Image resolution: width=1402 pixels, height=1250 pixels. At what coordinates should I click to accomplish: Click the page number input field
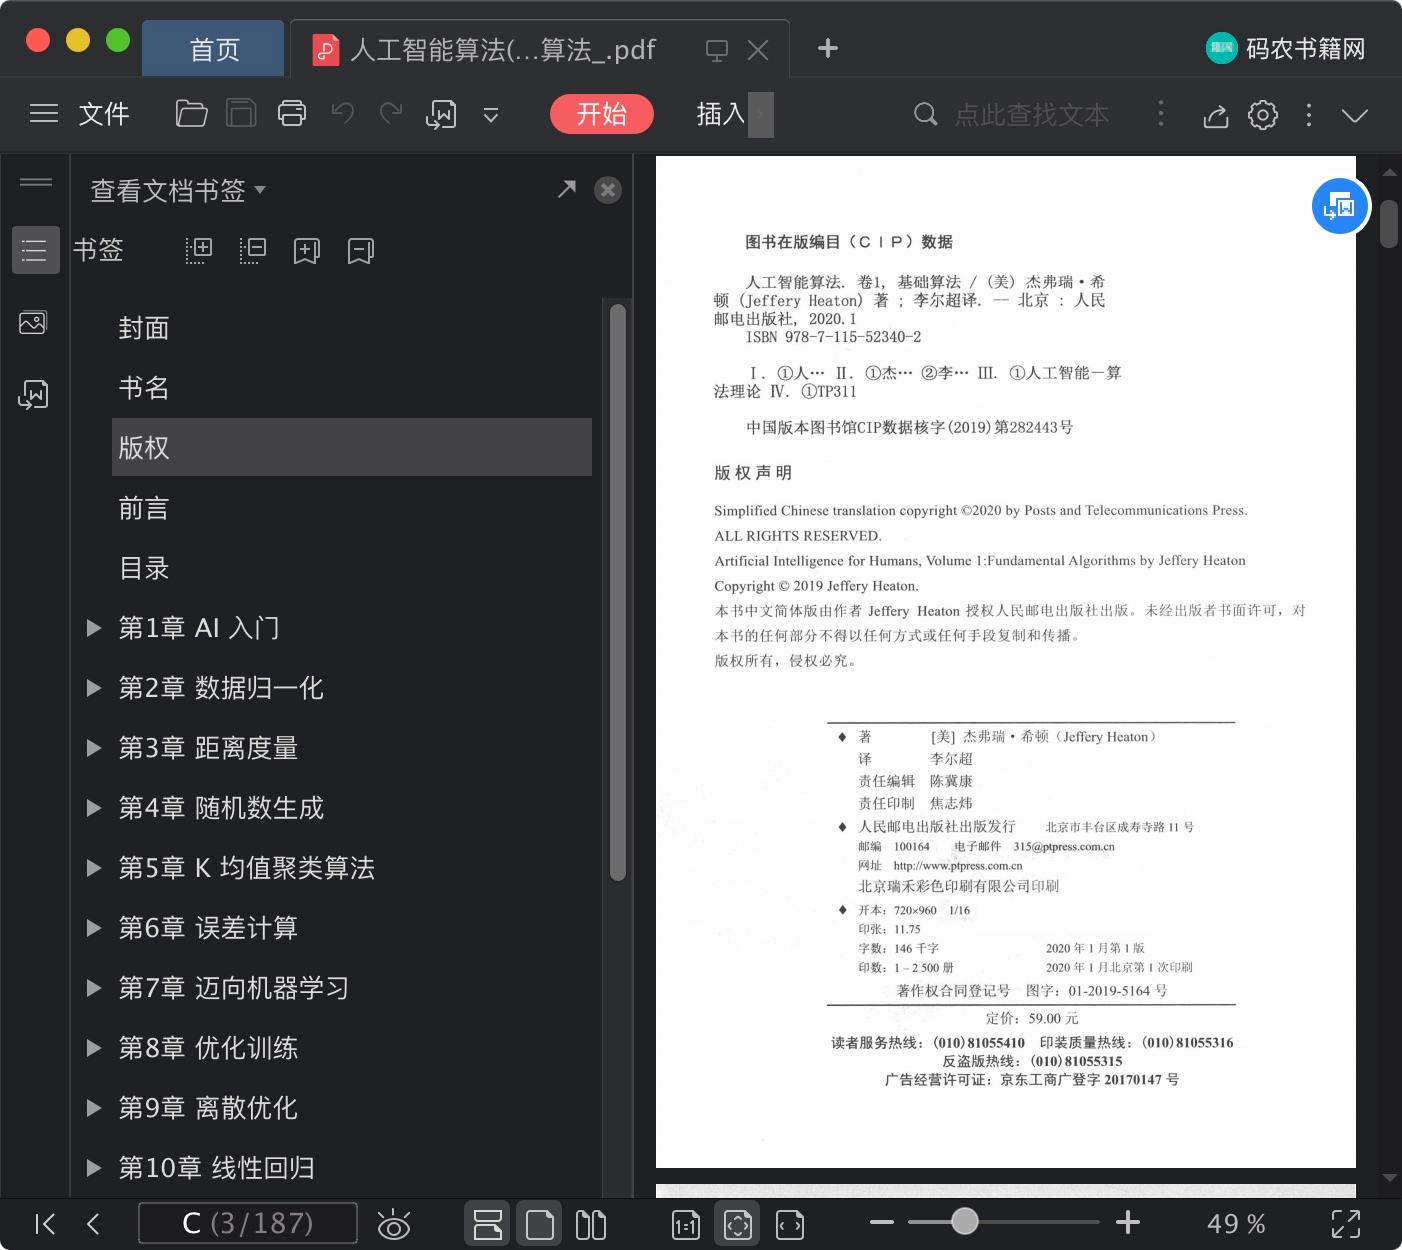click(x=247, y=1223)
